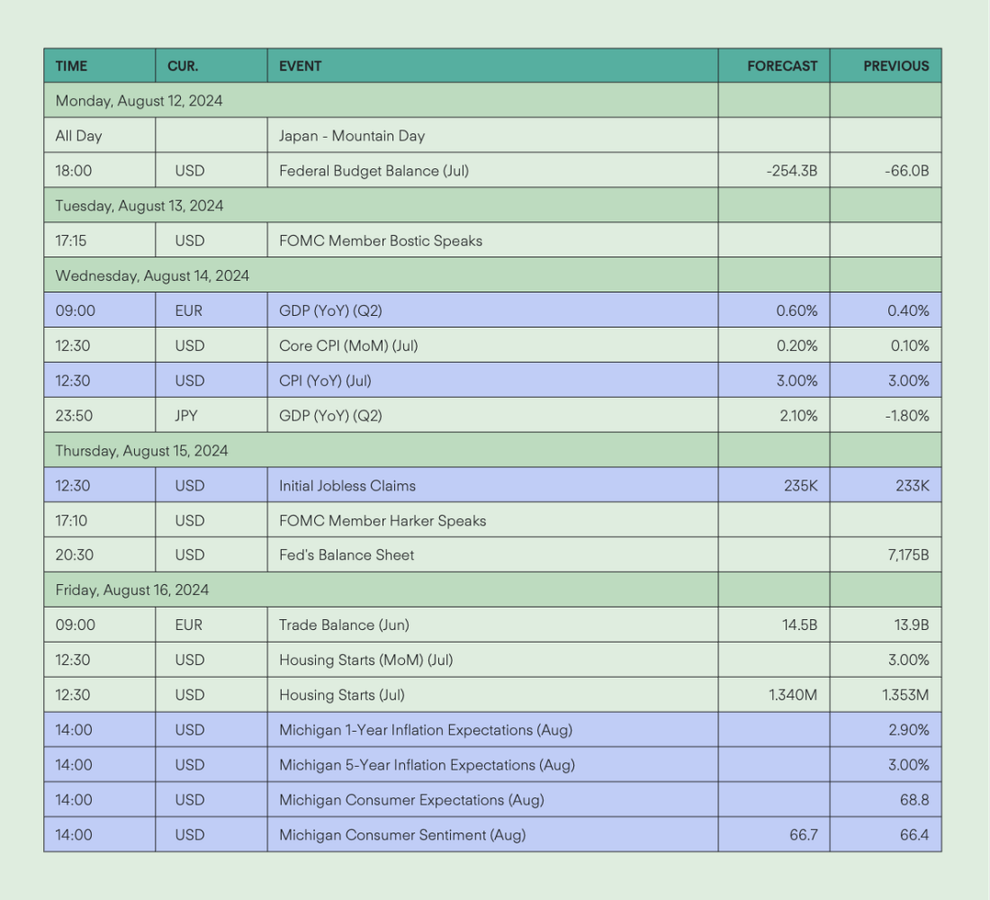Click Michigan Consumer Sentiment forecast 66.7
The image size is (990, 900).
point(803,835)
